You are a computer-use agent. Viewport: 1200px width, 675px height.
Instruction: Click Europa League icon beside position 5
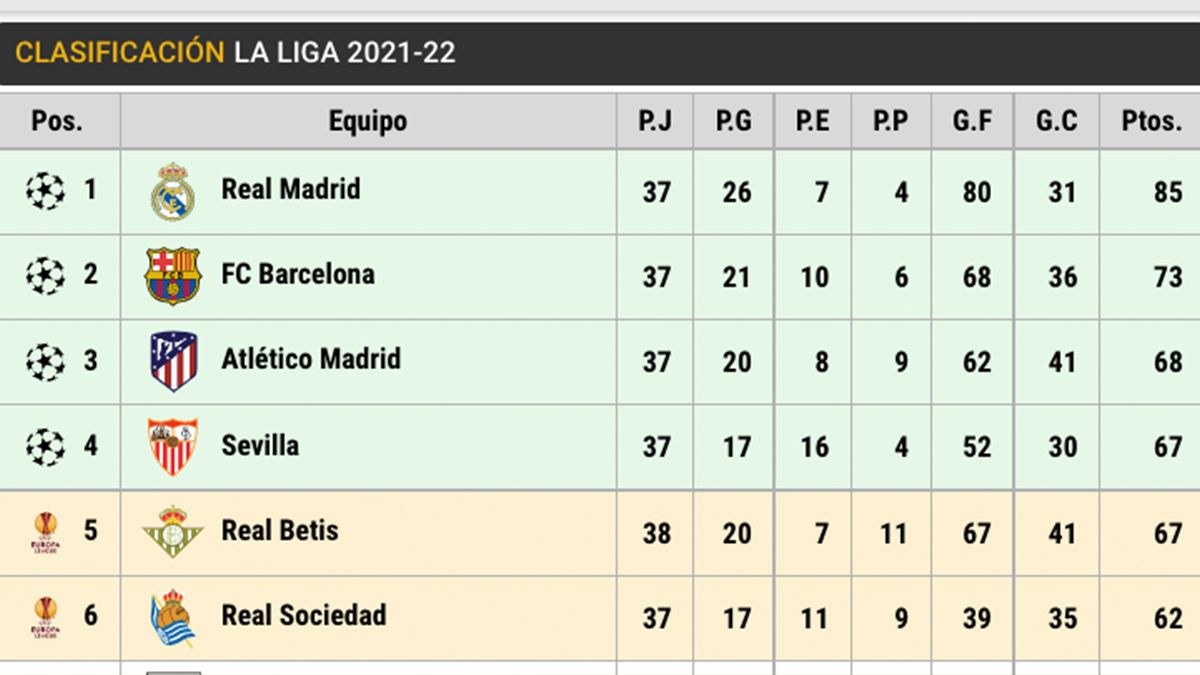tap(45, 533)
